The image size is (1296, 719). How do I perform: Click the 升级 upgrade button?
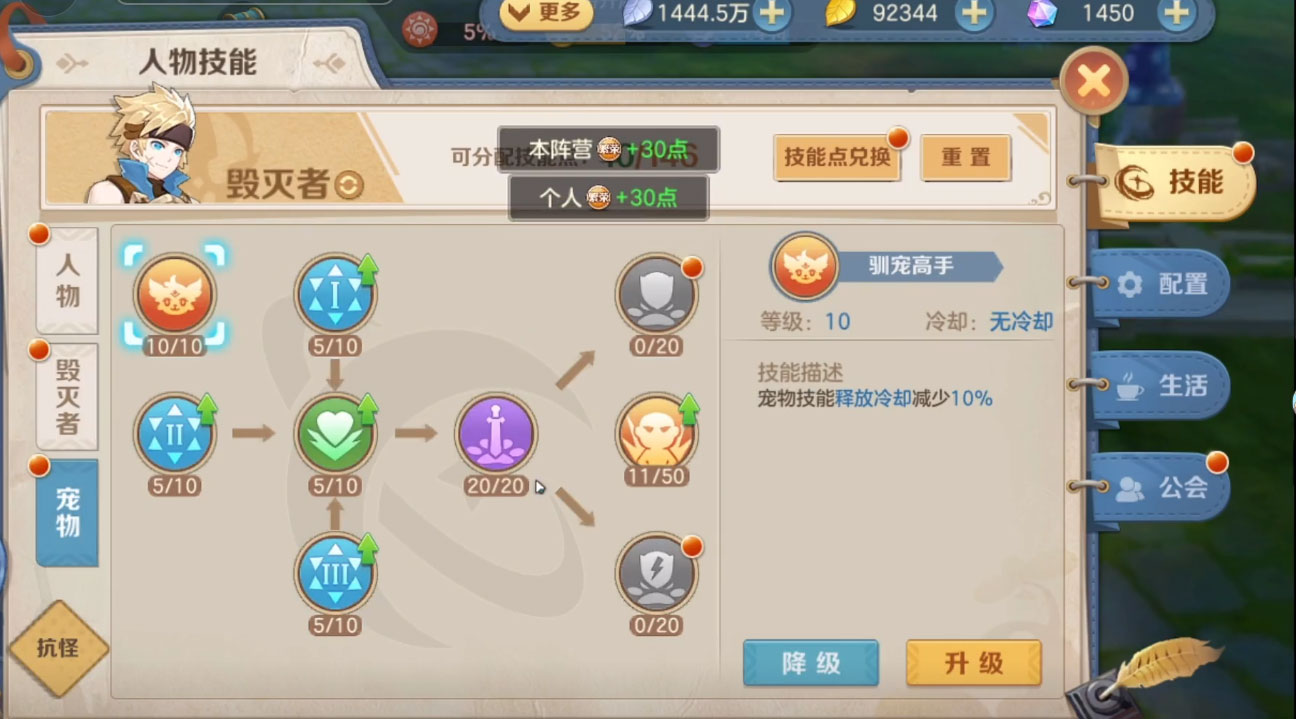(x=973, y=663)
